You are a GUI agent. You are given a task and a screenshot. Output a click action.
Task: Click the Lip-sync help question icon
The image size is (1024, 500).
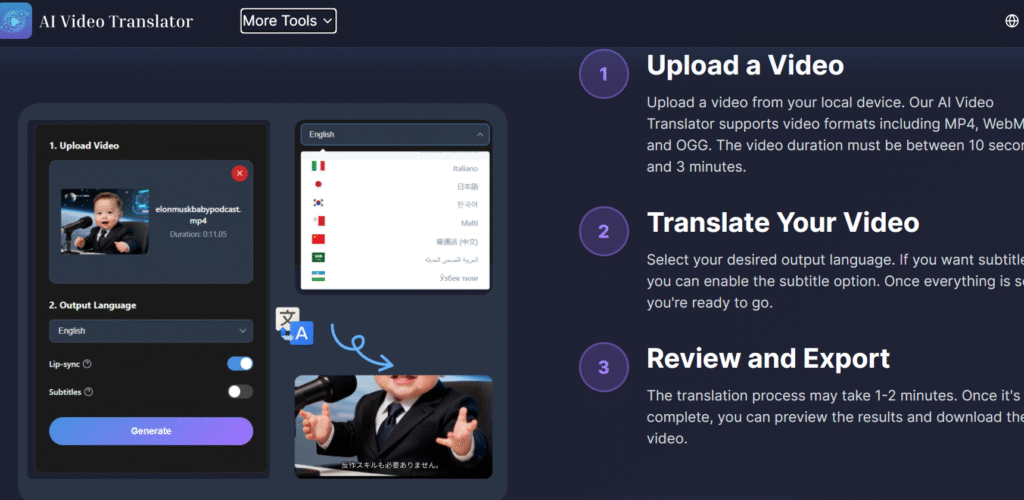[x=88, y=364]
